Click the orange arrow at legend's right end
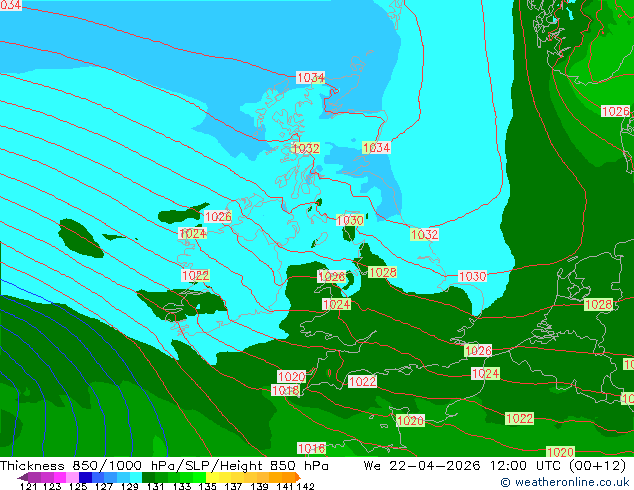This screenshot has height=490, width=634. tap(298, 477)
